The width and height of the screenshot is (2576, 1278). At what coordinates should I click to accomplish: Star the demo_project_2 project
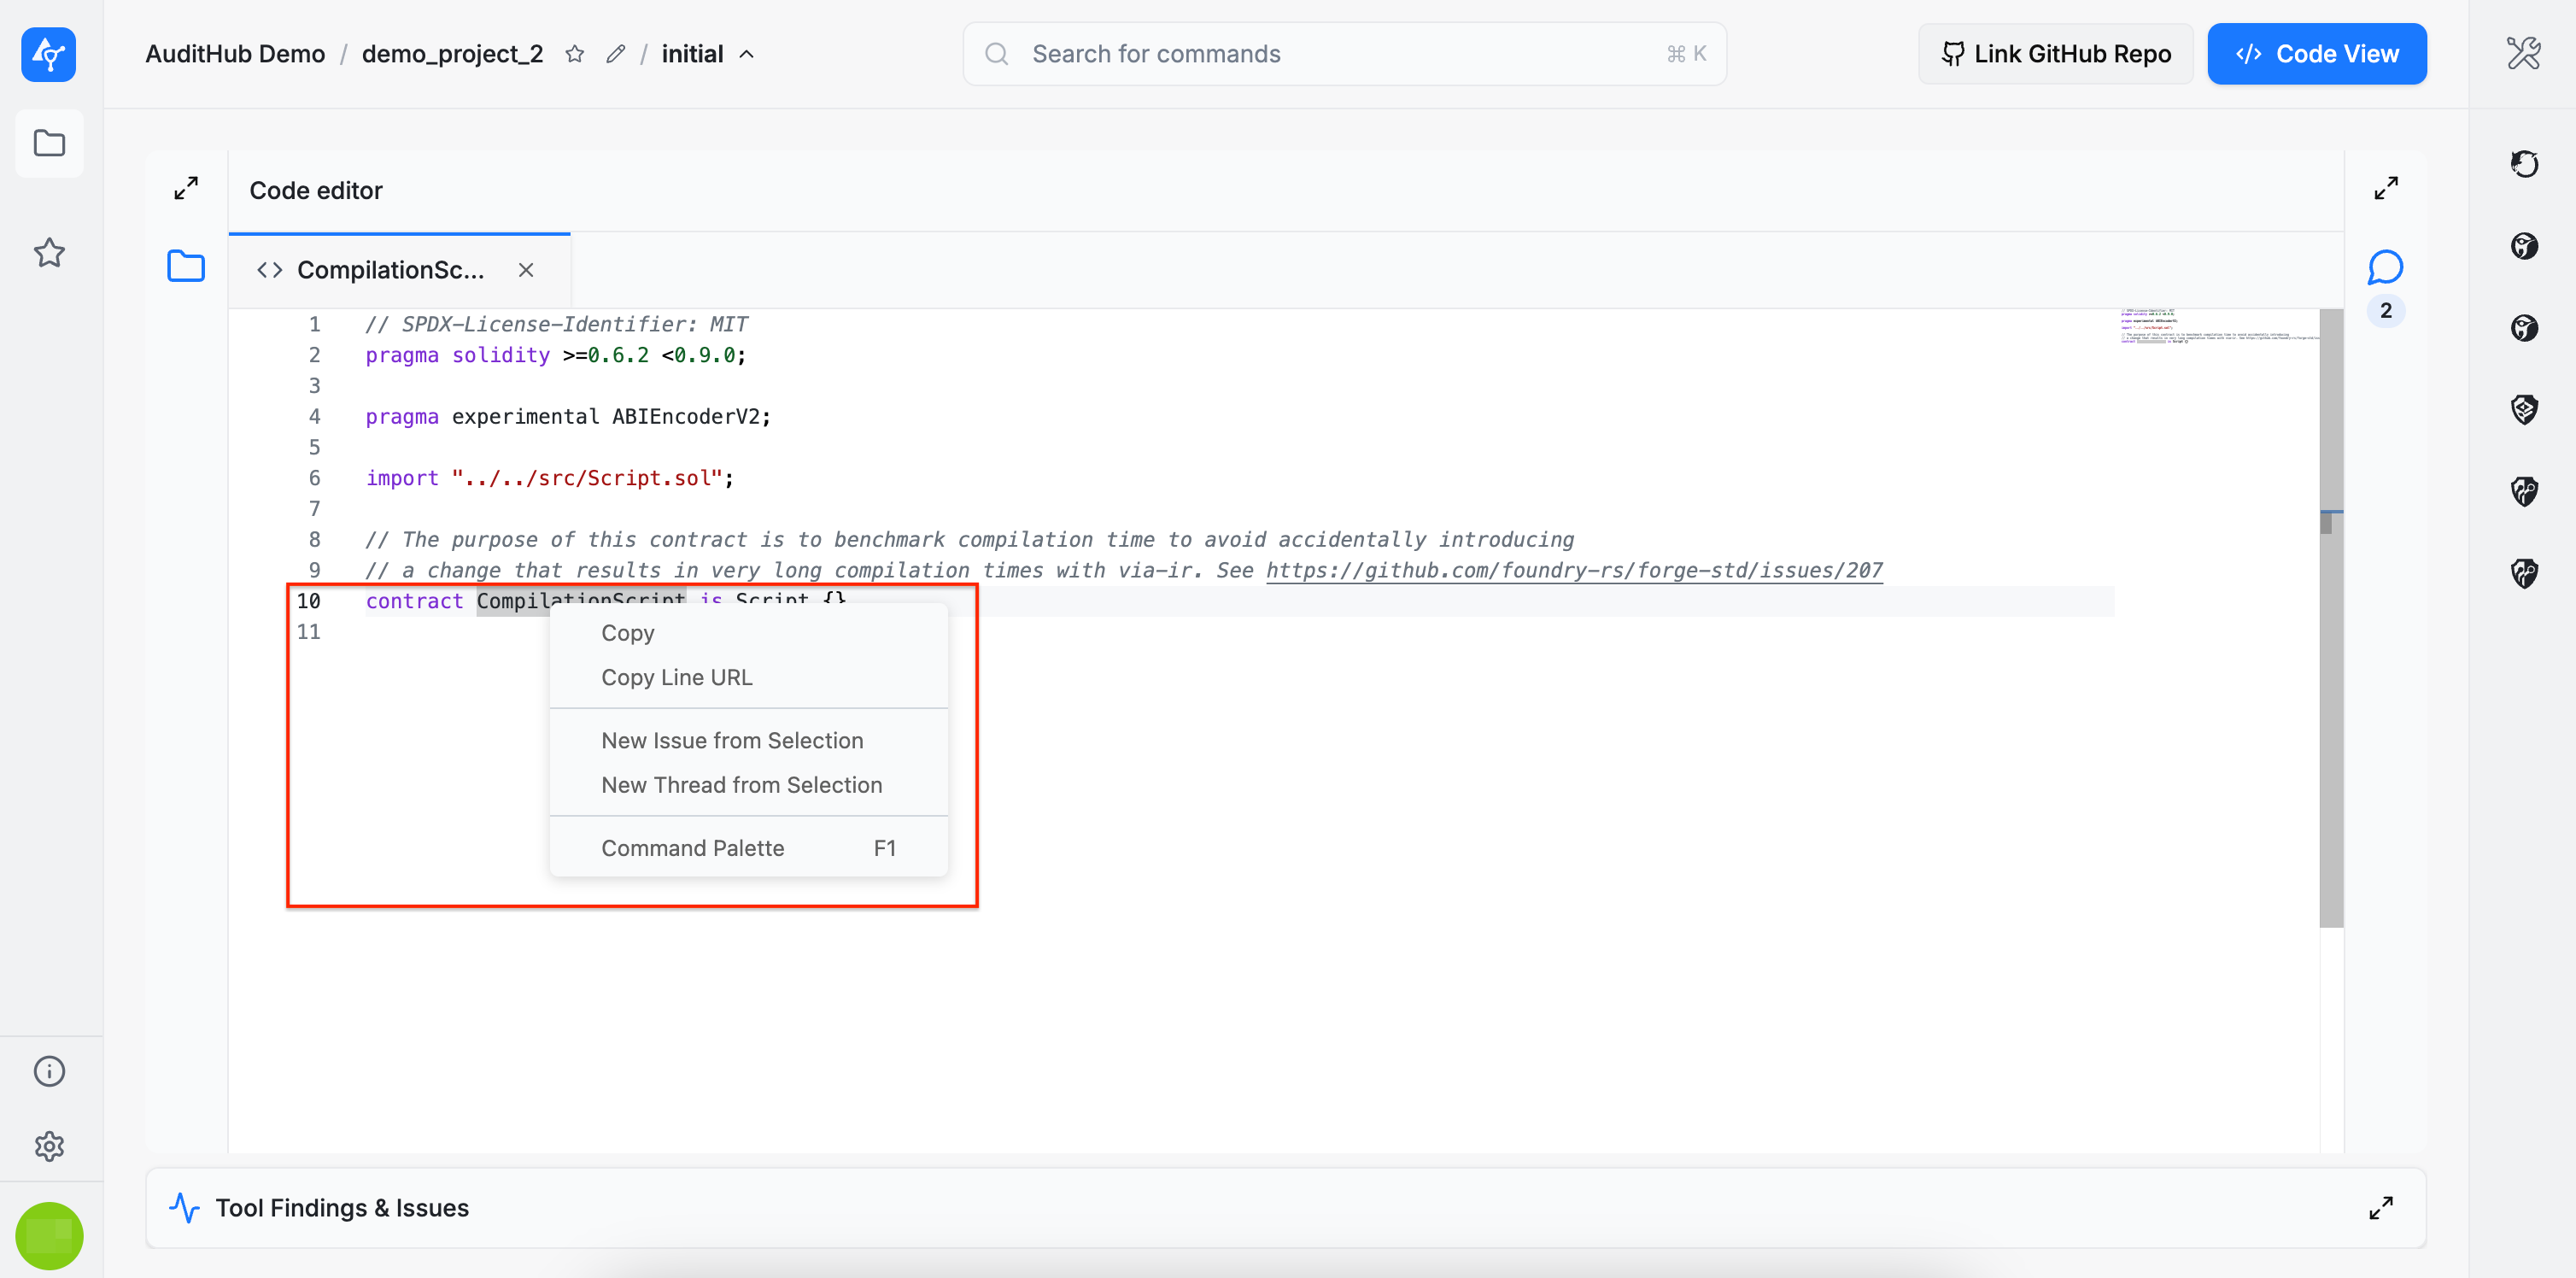coord(574,54)
